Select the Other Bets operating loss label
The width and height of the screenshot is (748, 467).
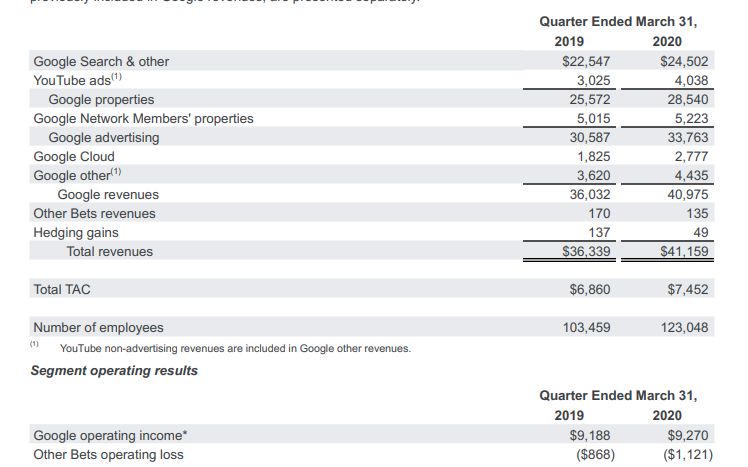tap(108, 455)
